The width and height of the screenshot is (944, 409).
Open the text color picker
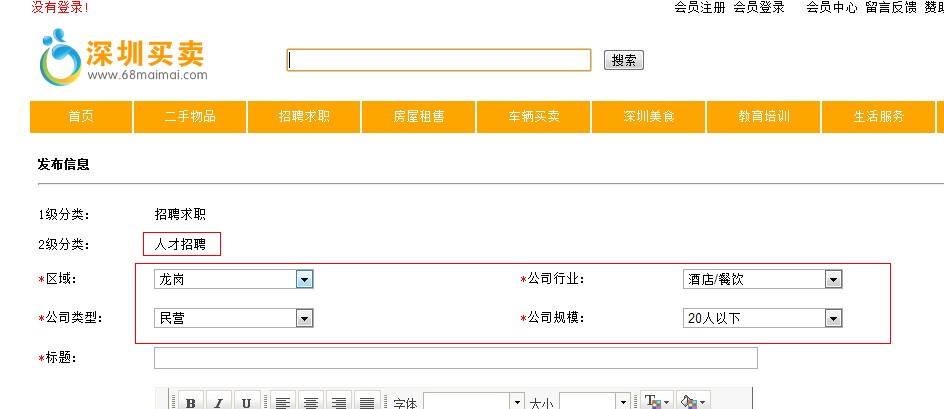click(656, 401)
